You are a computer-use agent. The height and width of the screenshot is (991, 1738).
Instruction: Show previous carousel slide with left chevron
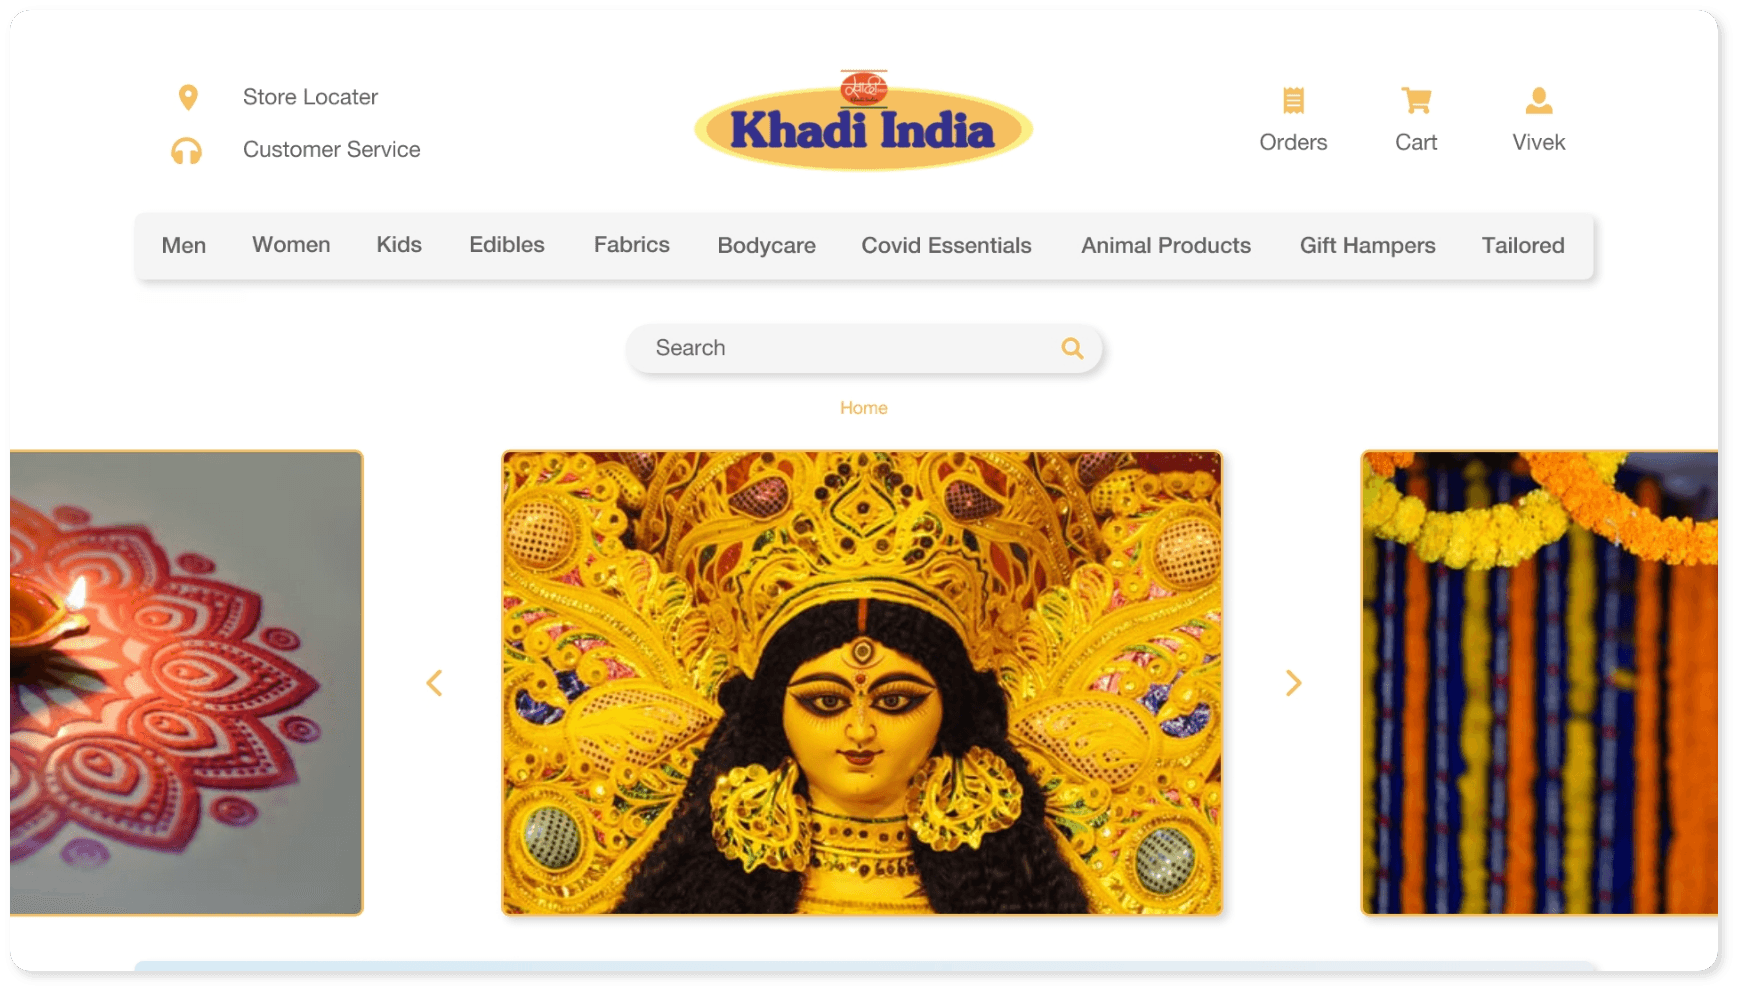coord(434,683)
